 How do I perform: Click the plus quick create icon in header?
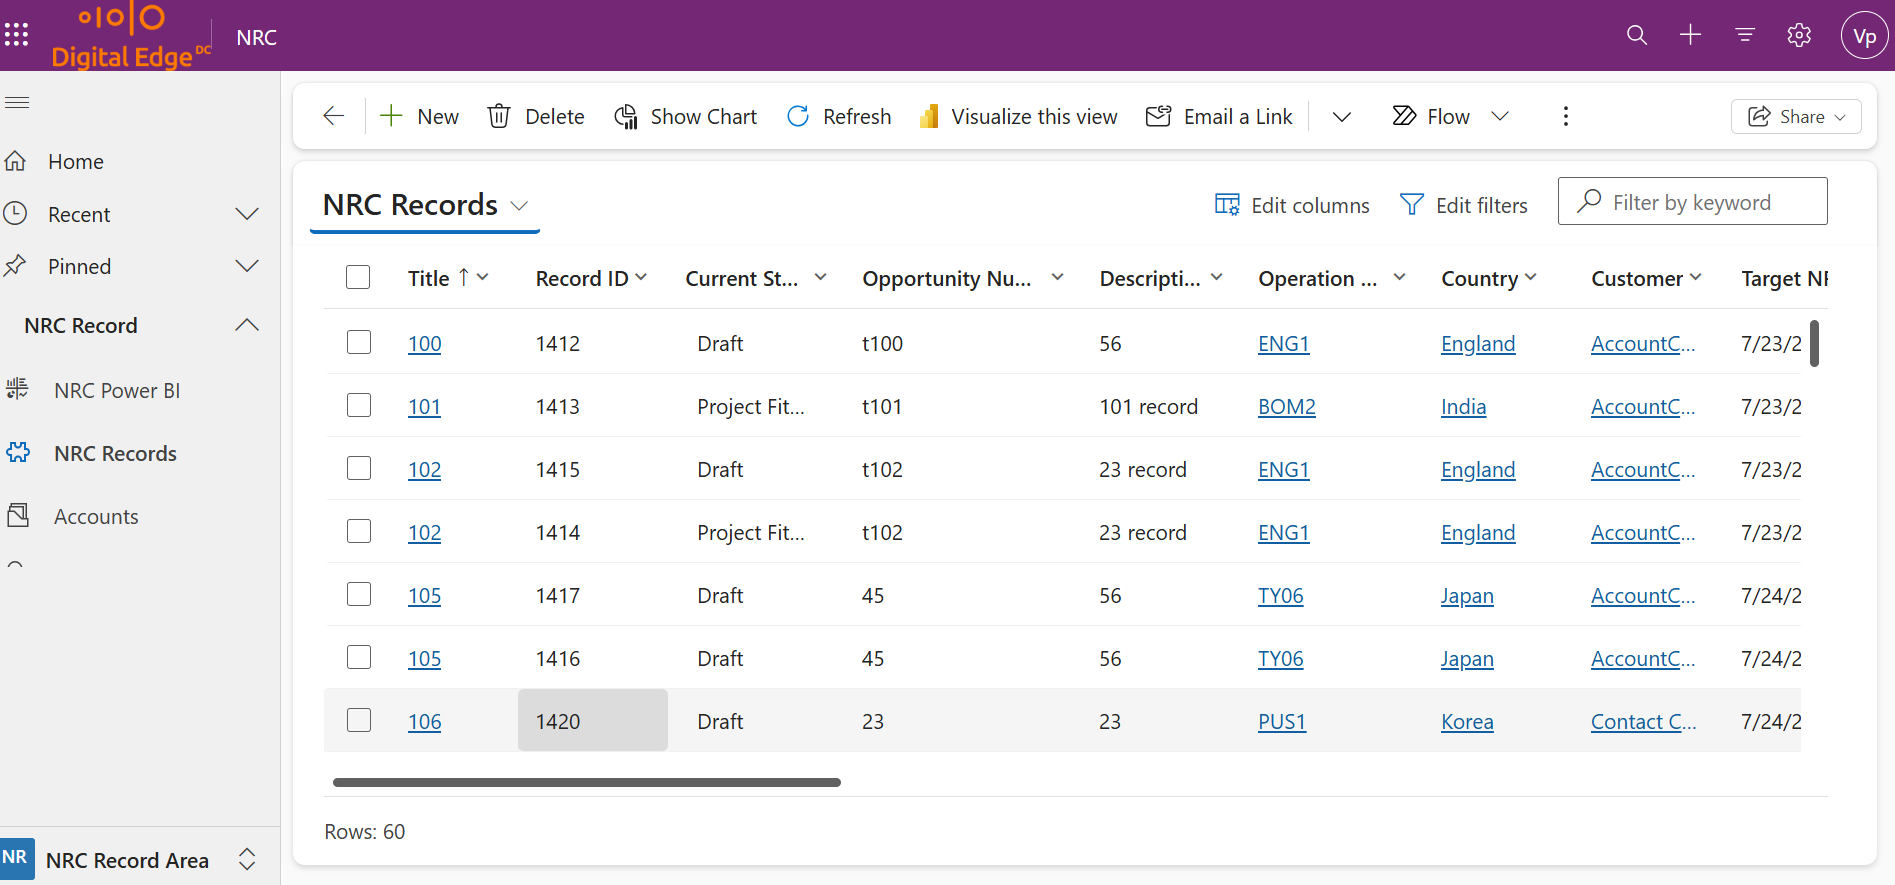1690,35
